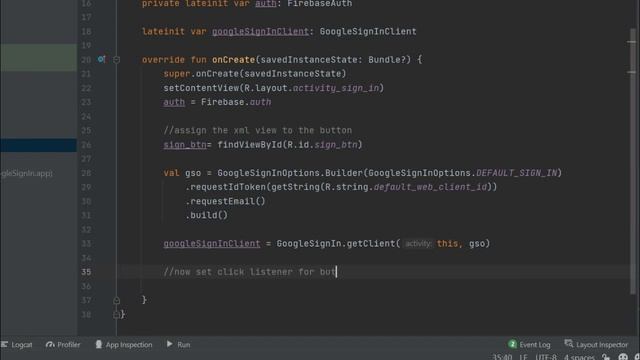Image resolution: width=640 pixels, height=360 pixels.
Task: Click the 35:40 cursor position indicator
Action: (x=502, y=357)
